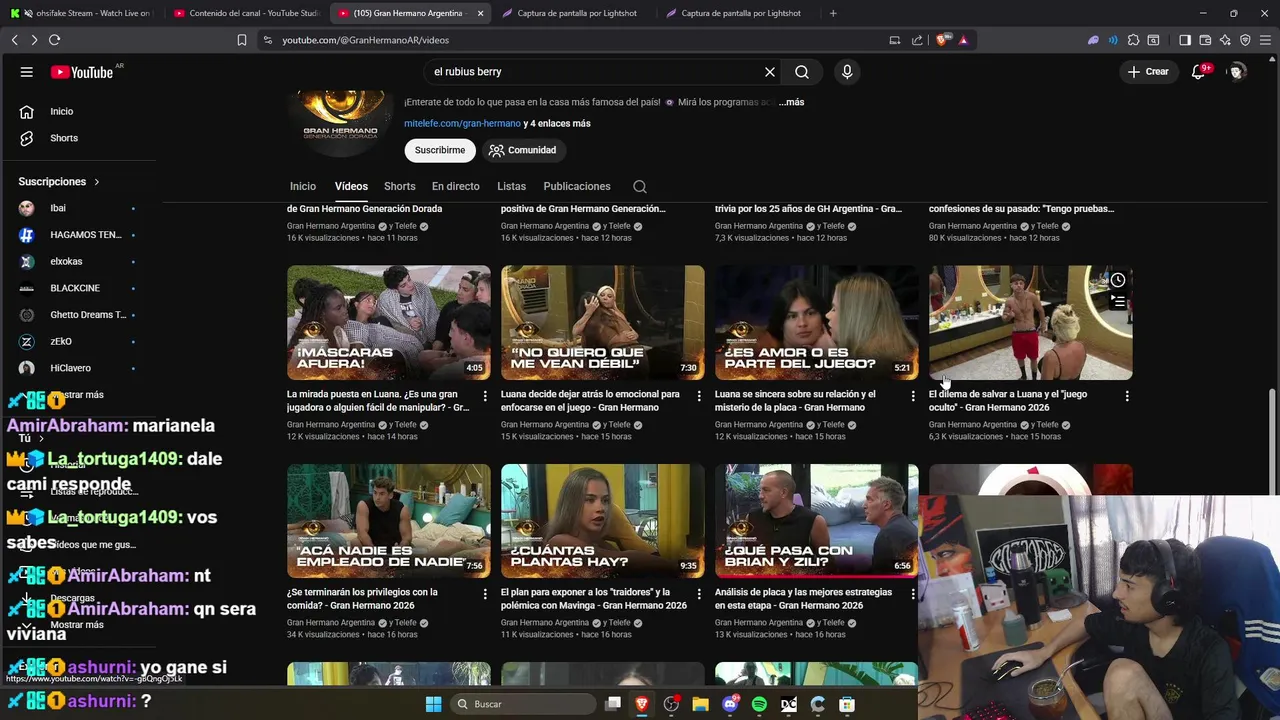Viewport: 1280px width, 720px height.
Task: Add 'El dilema de salvar a Luana' to Watch Later
Action: [x=1118, y=280]
